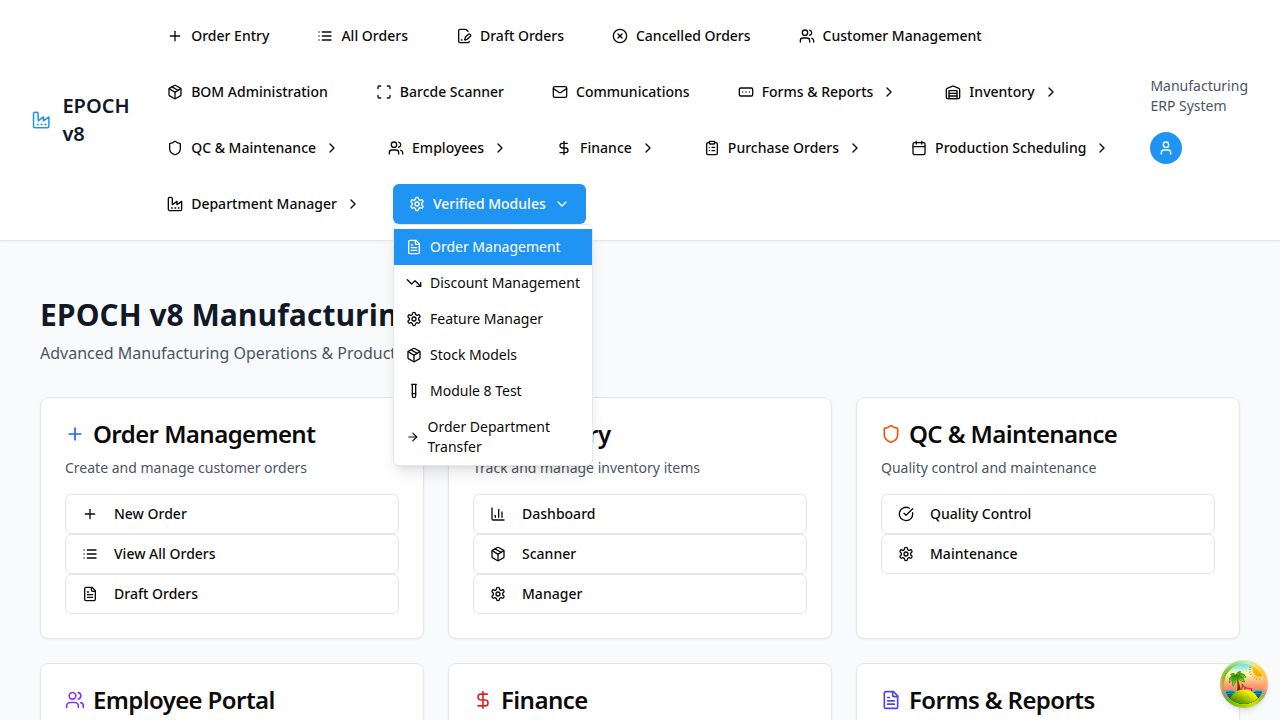Expand the Finance navigation dropdown

[606, 148]
